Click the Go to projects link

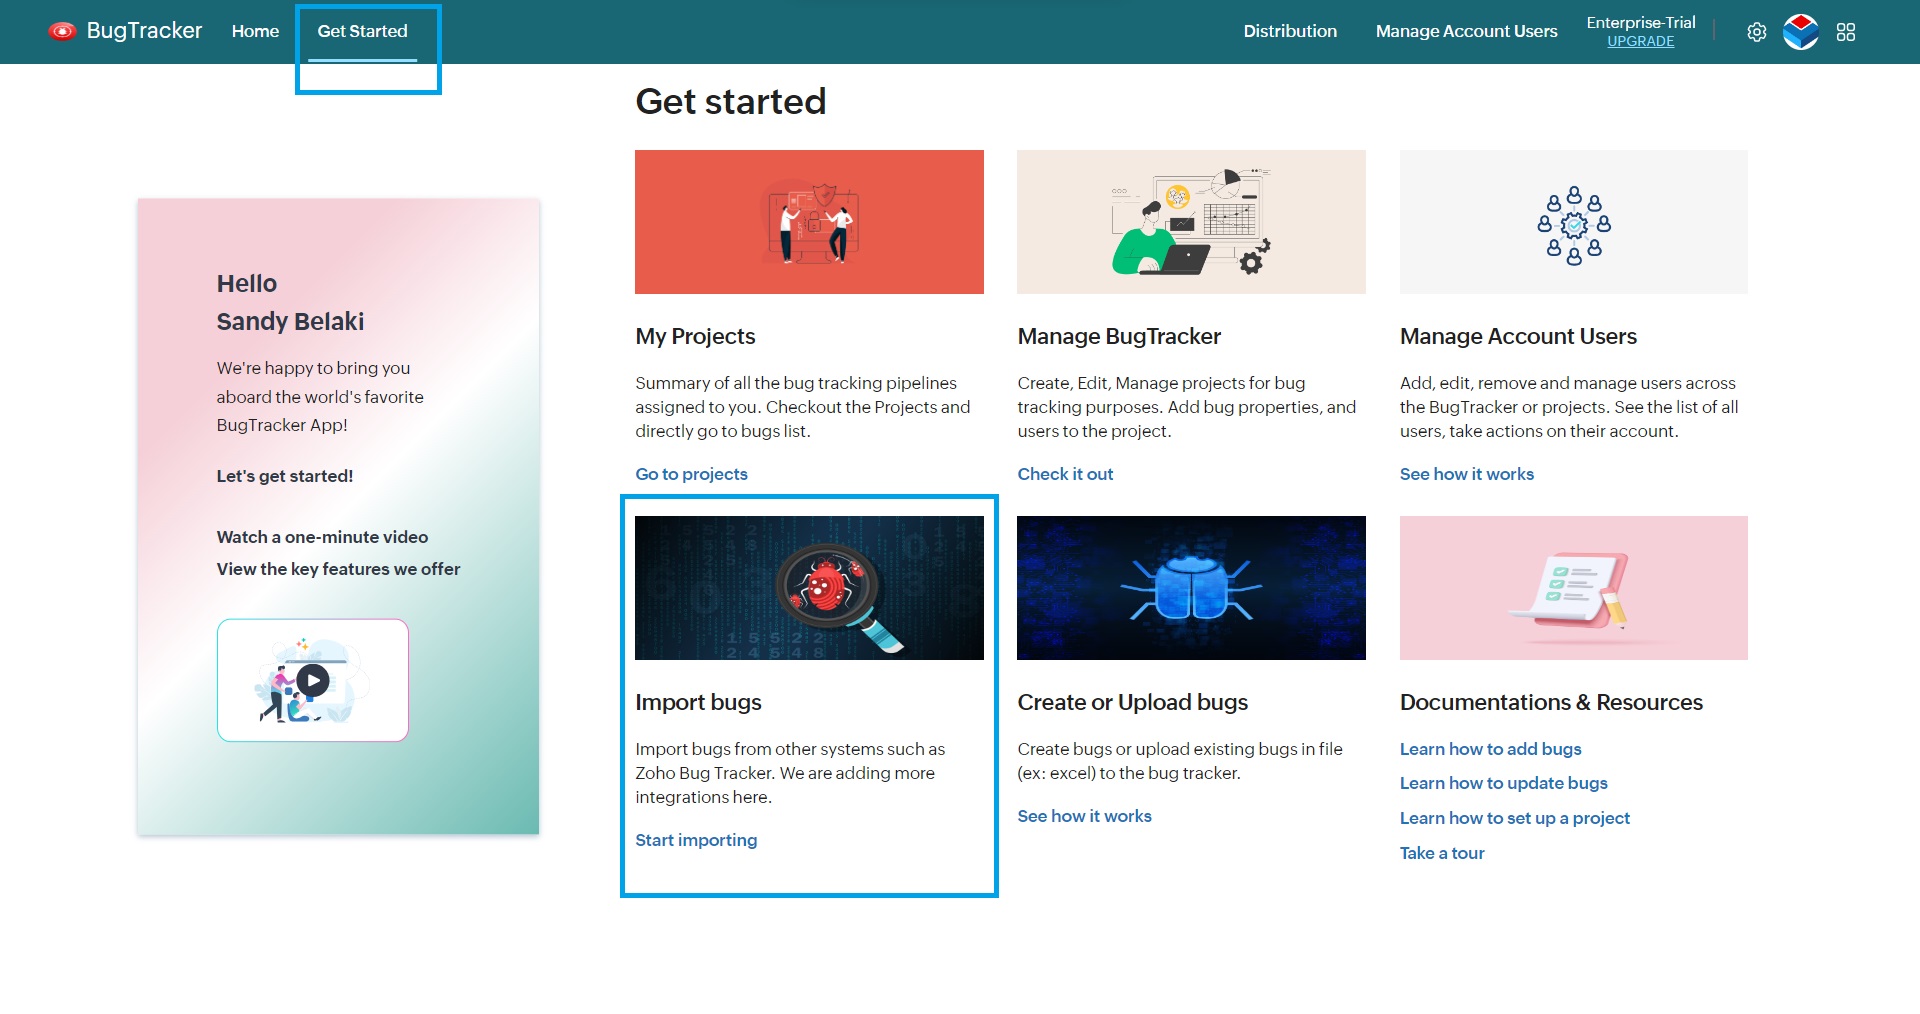pyautogui.click(x=691, y=474)
